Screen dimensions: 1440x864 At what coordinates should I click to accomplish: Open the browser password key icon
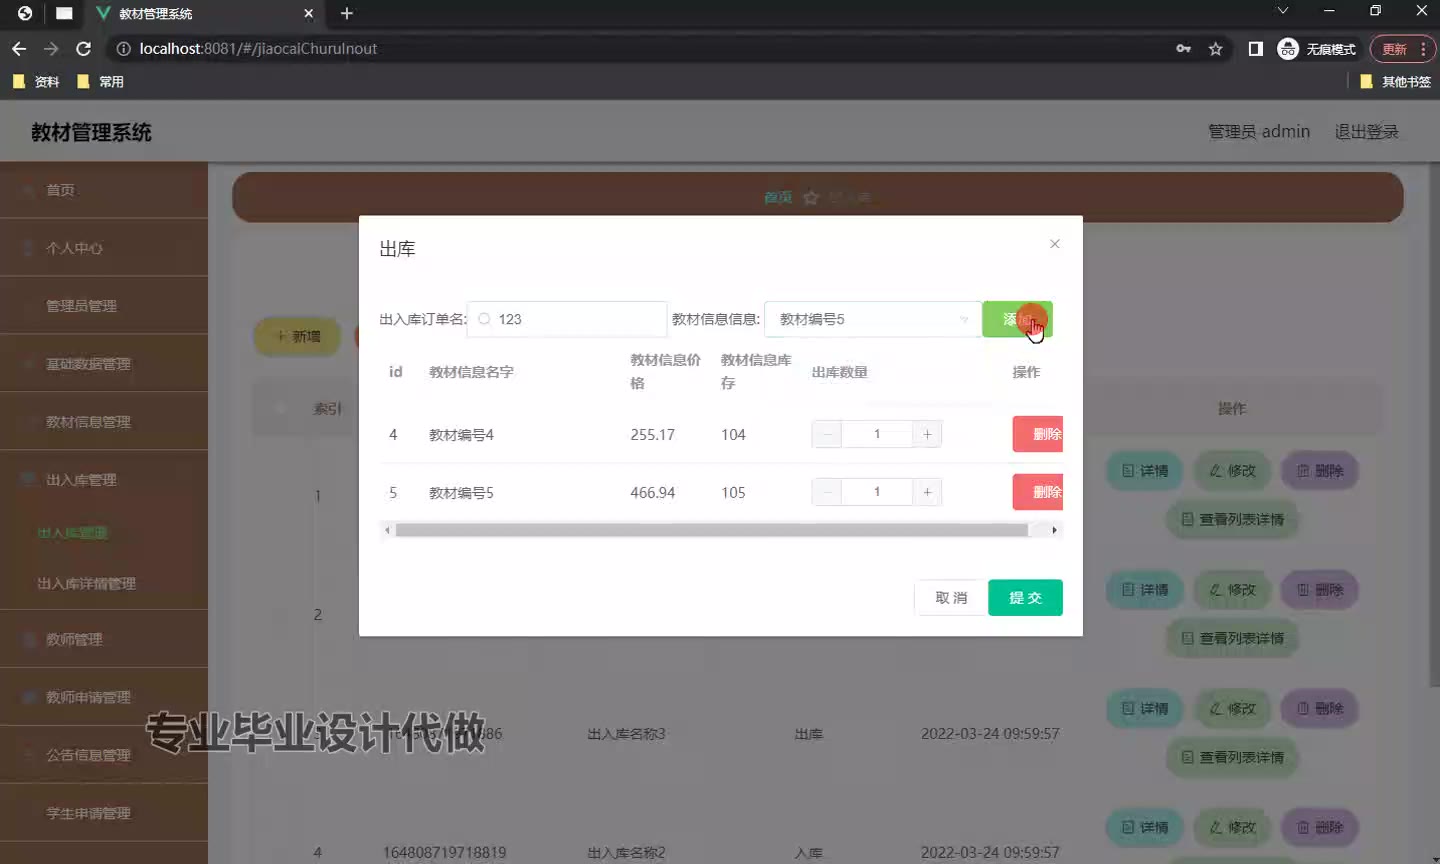click(1183, 49)
